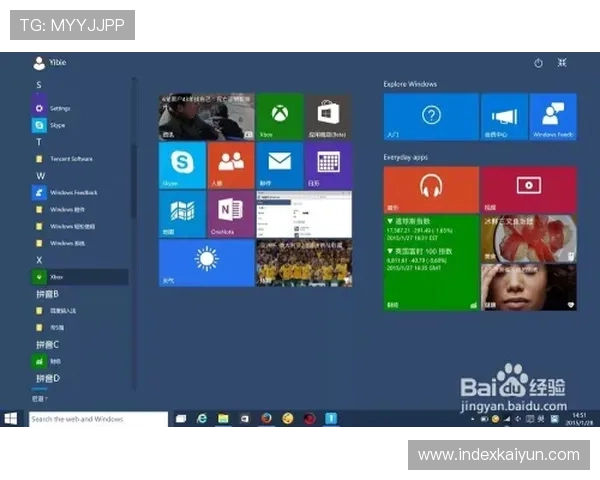Open the Weather sun tile
Screen dimensions: 600x480
206,263
